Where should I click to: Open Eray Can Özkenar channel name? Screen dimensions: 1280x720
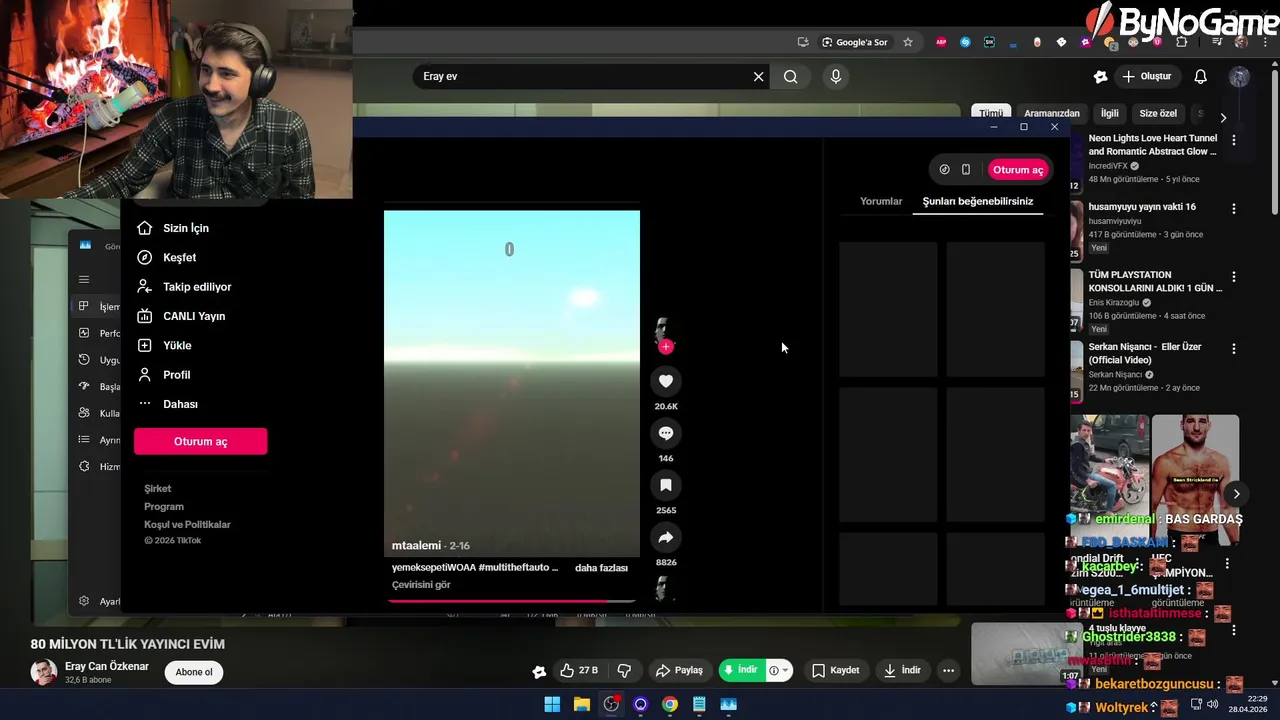(x=107, y=666)
